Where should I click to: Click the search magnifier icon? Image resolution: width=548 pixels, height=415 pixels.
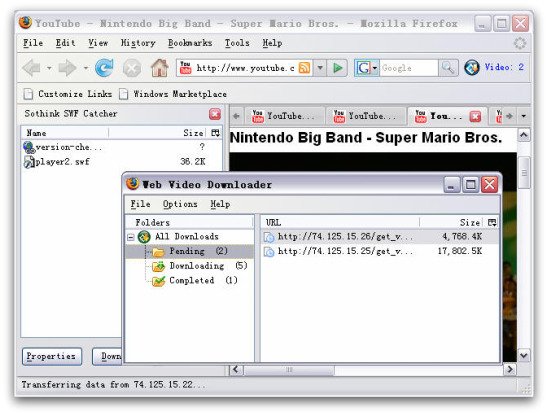coord(448,68)
